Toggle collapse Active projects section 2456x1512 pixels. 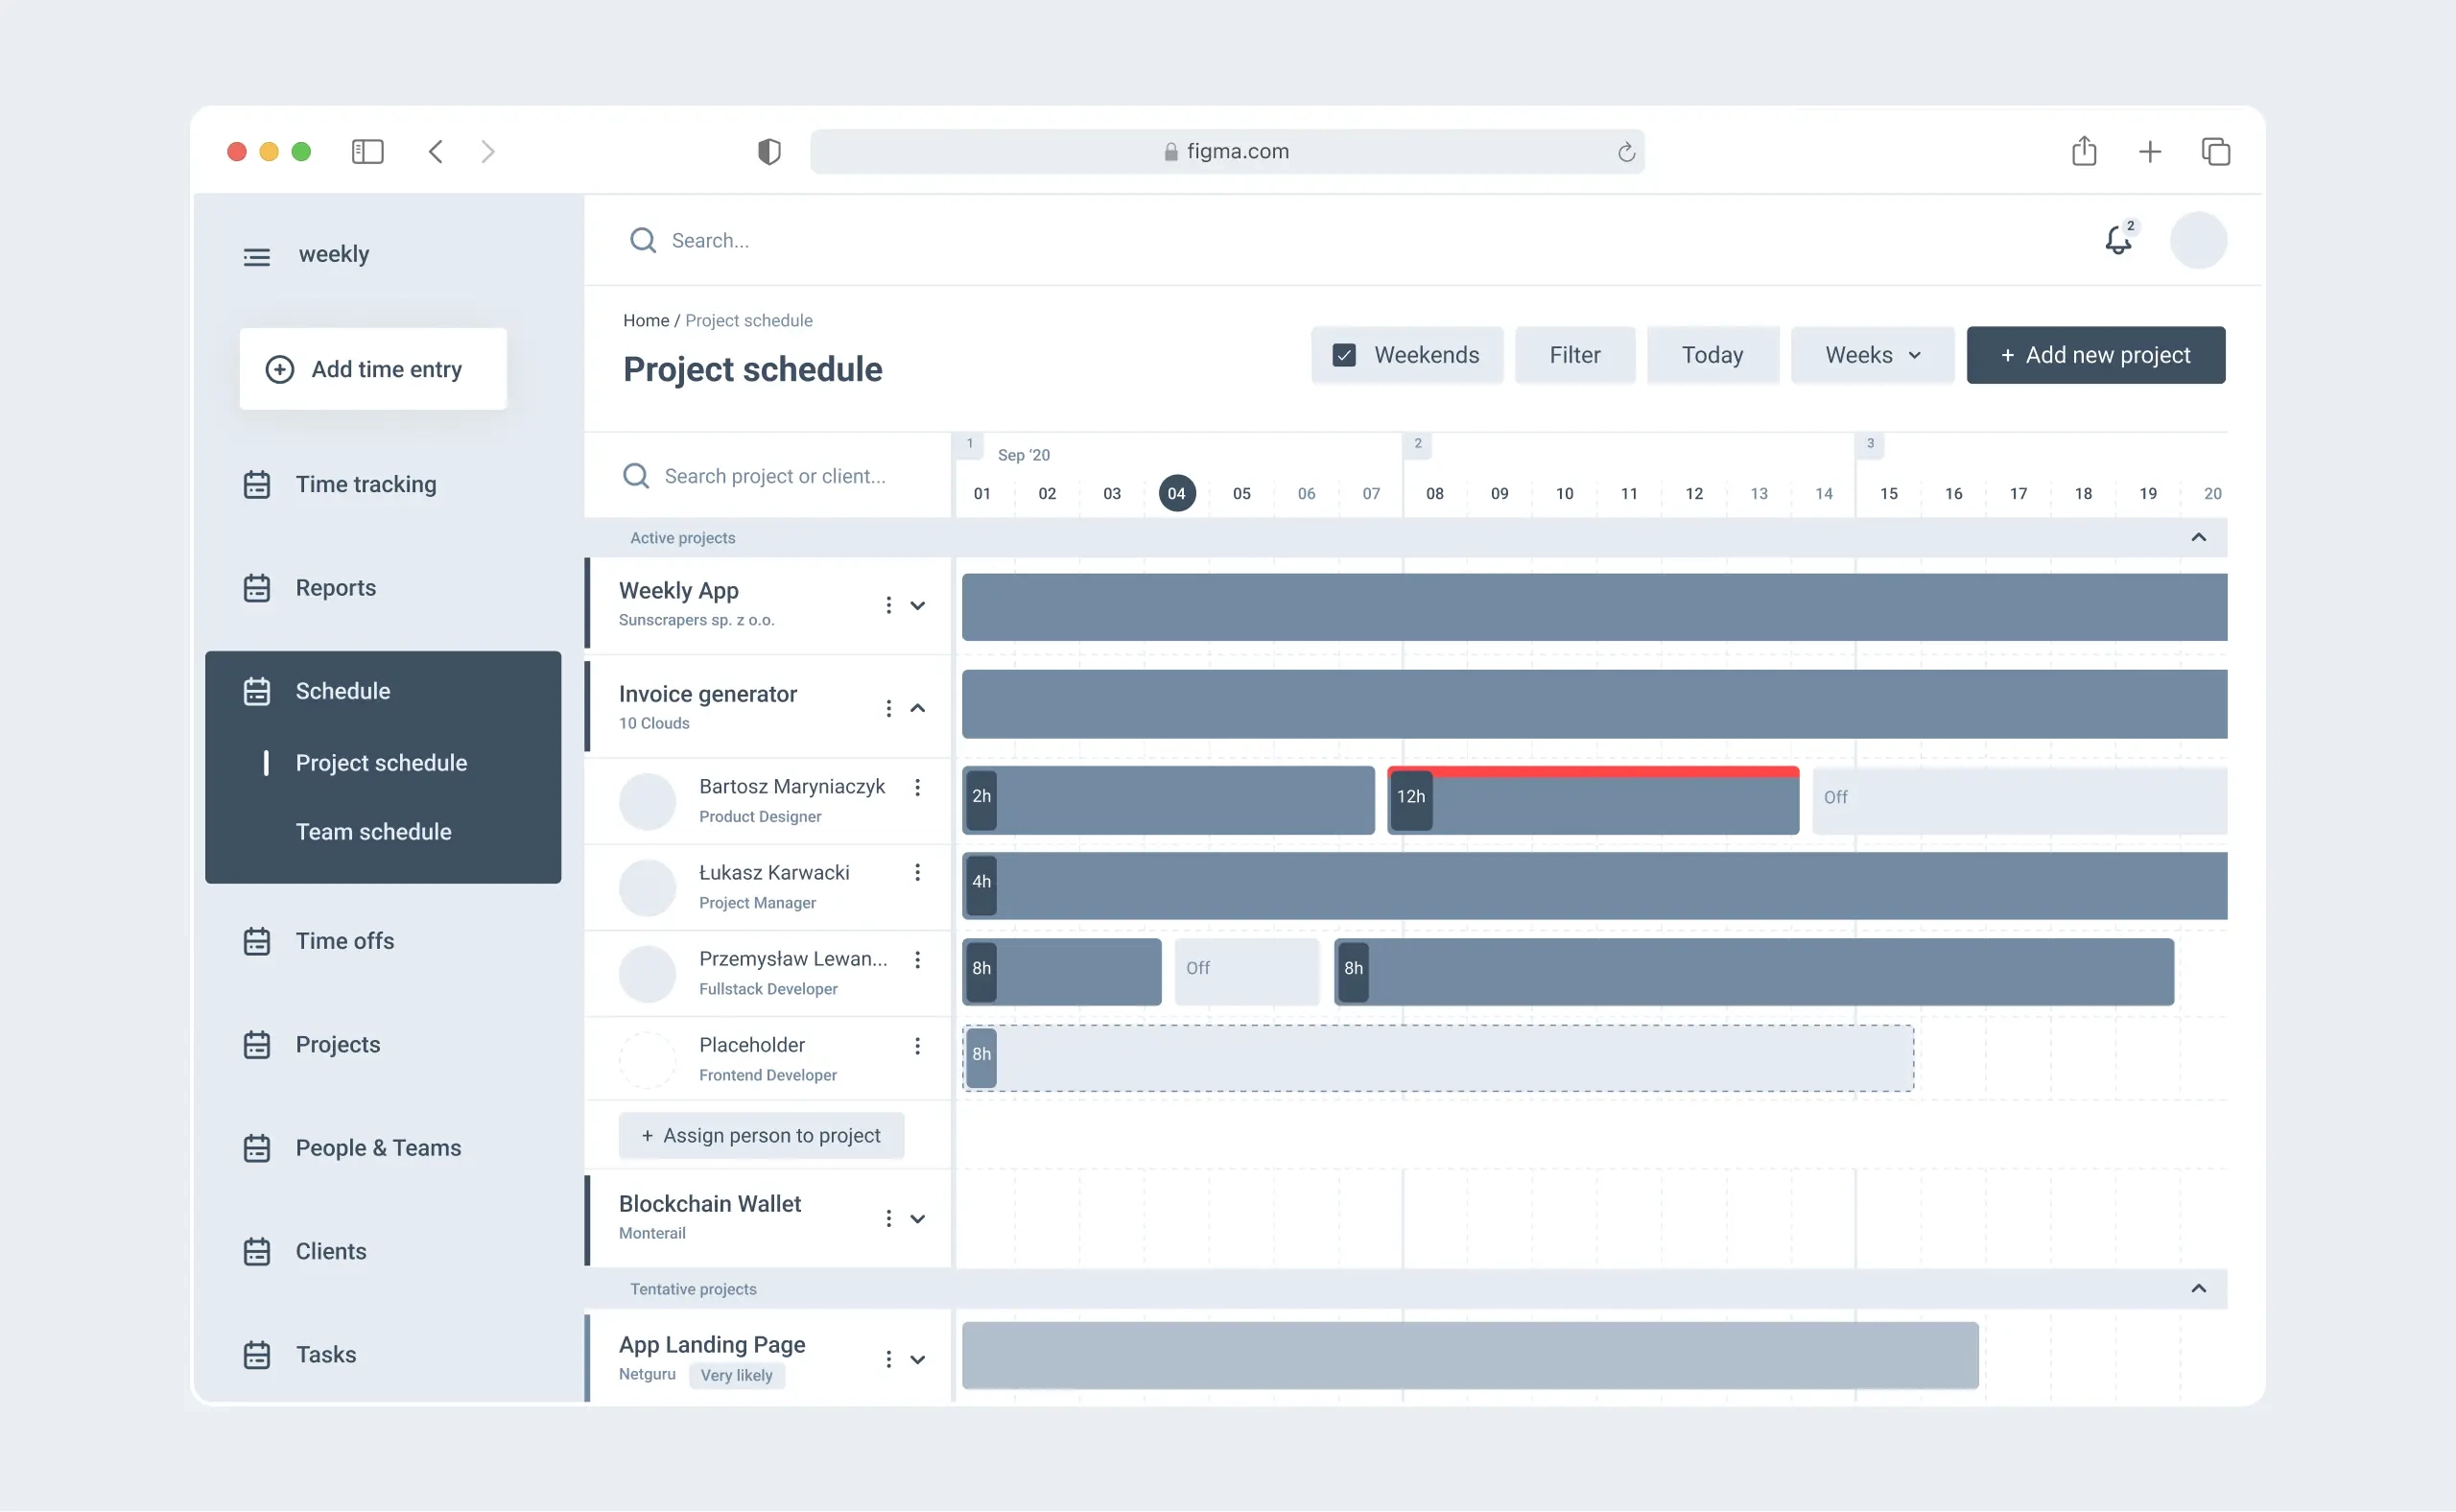pyautogui.click(x=2198, y=536)
